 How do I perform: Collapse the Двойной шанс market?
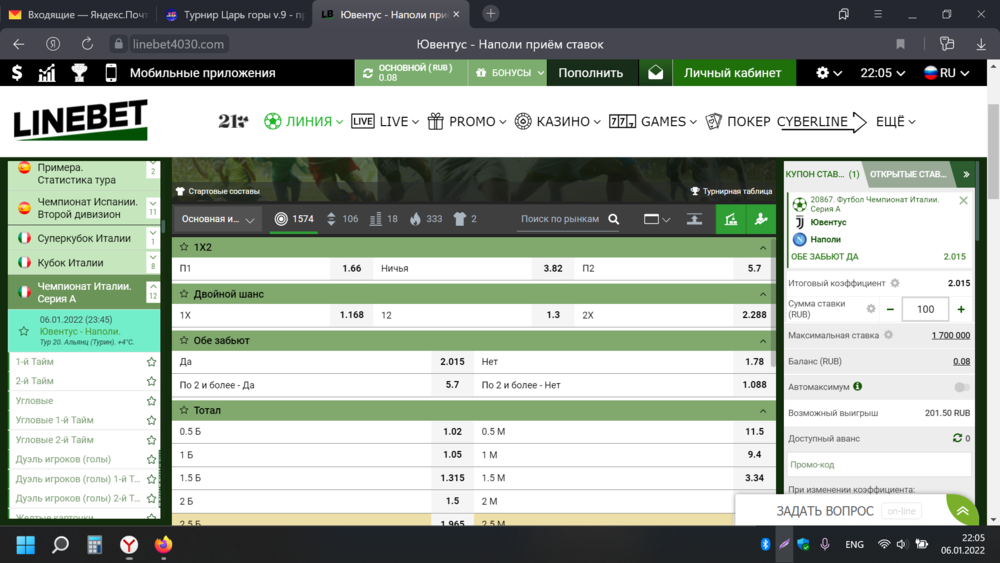coord(763,294)
